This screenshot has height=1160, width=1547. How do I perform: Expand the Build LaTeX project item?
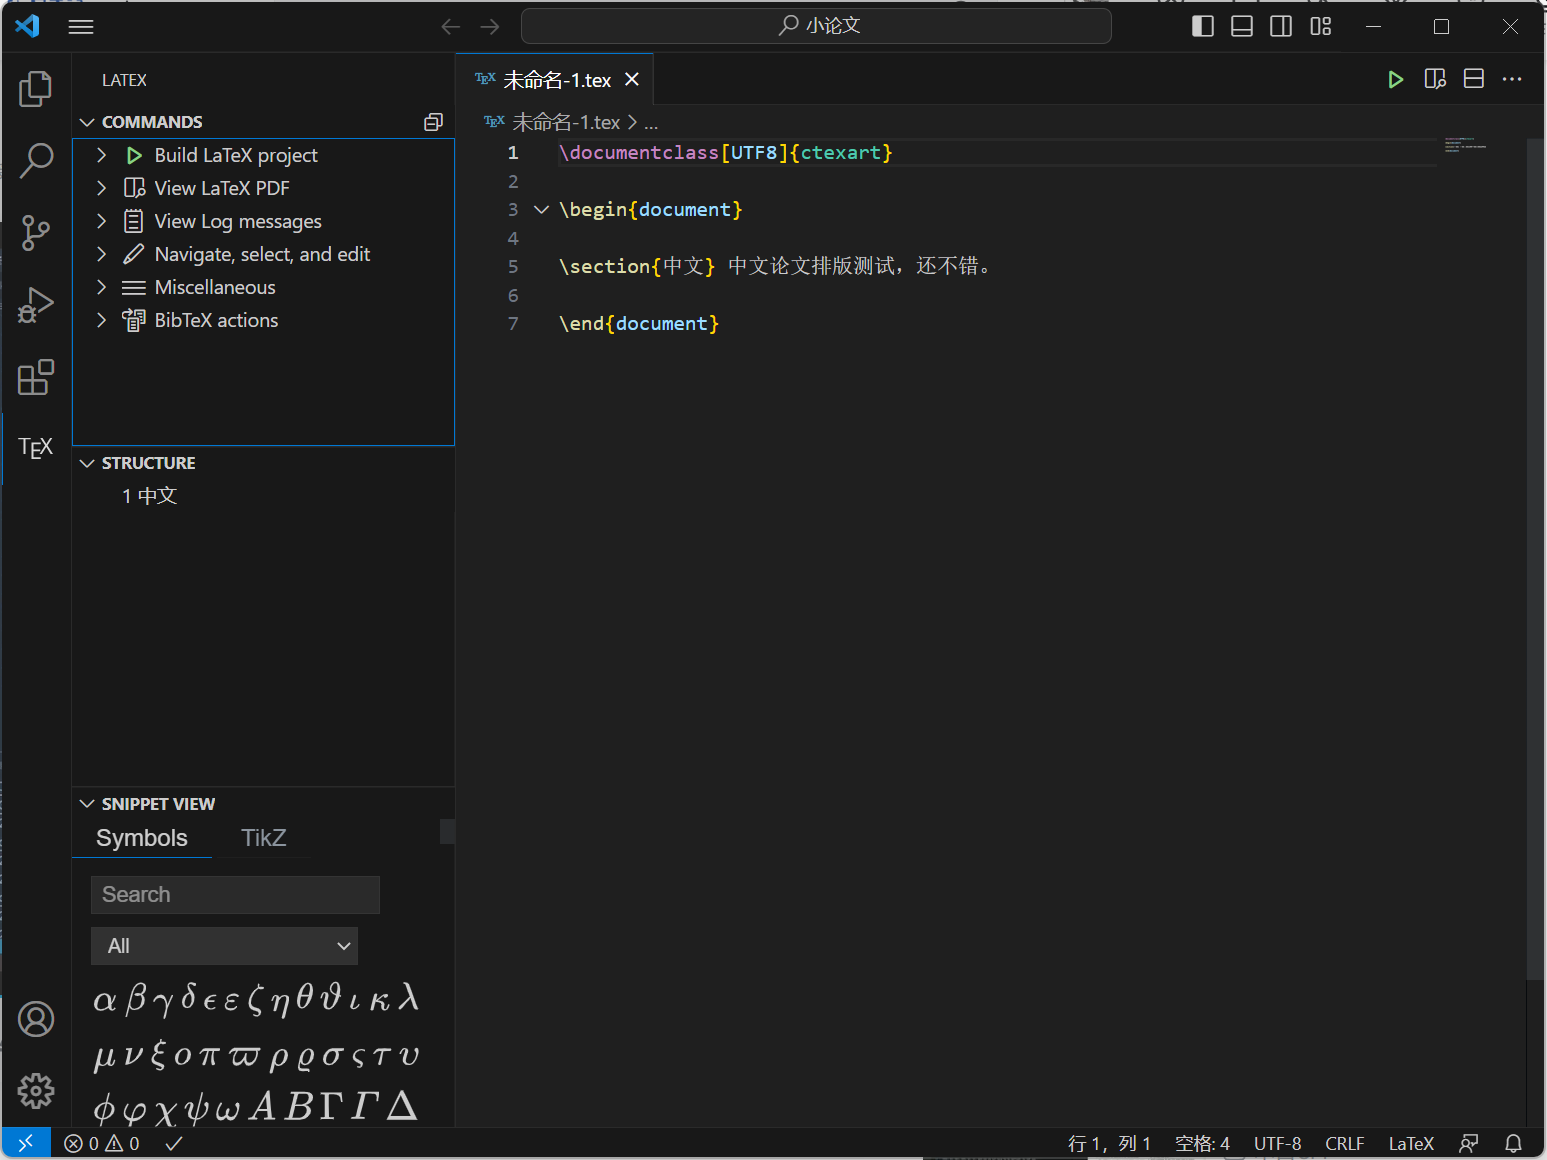(x=101, y=155)
